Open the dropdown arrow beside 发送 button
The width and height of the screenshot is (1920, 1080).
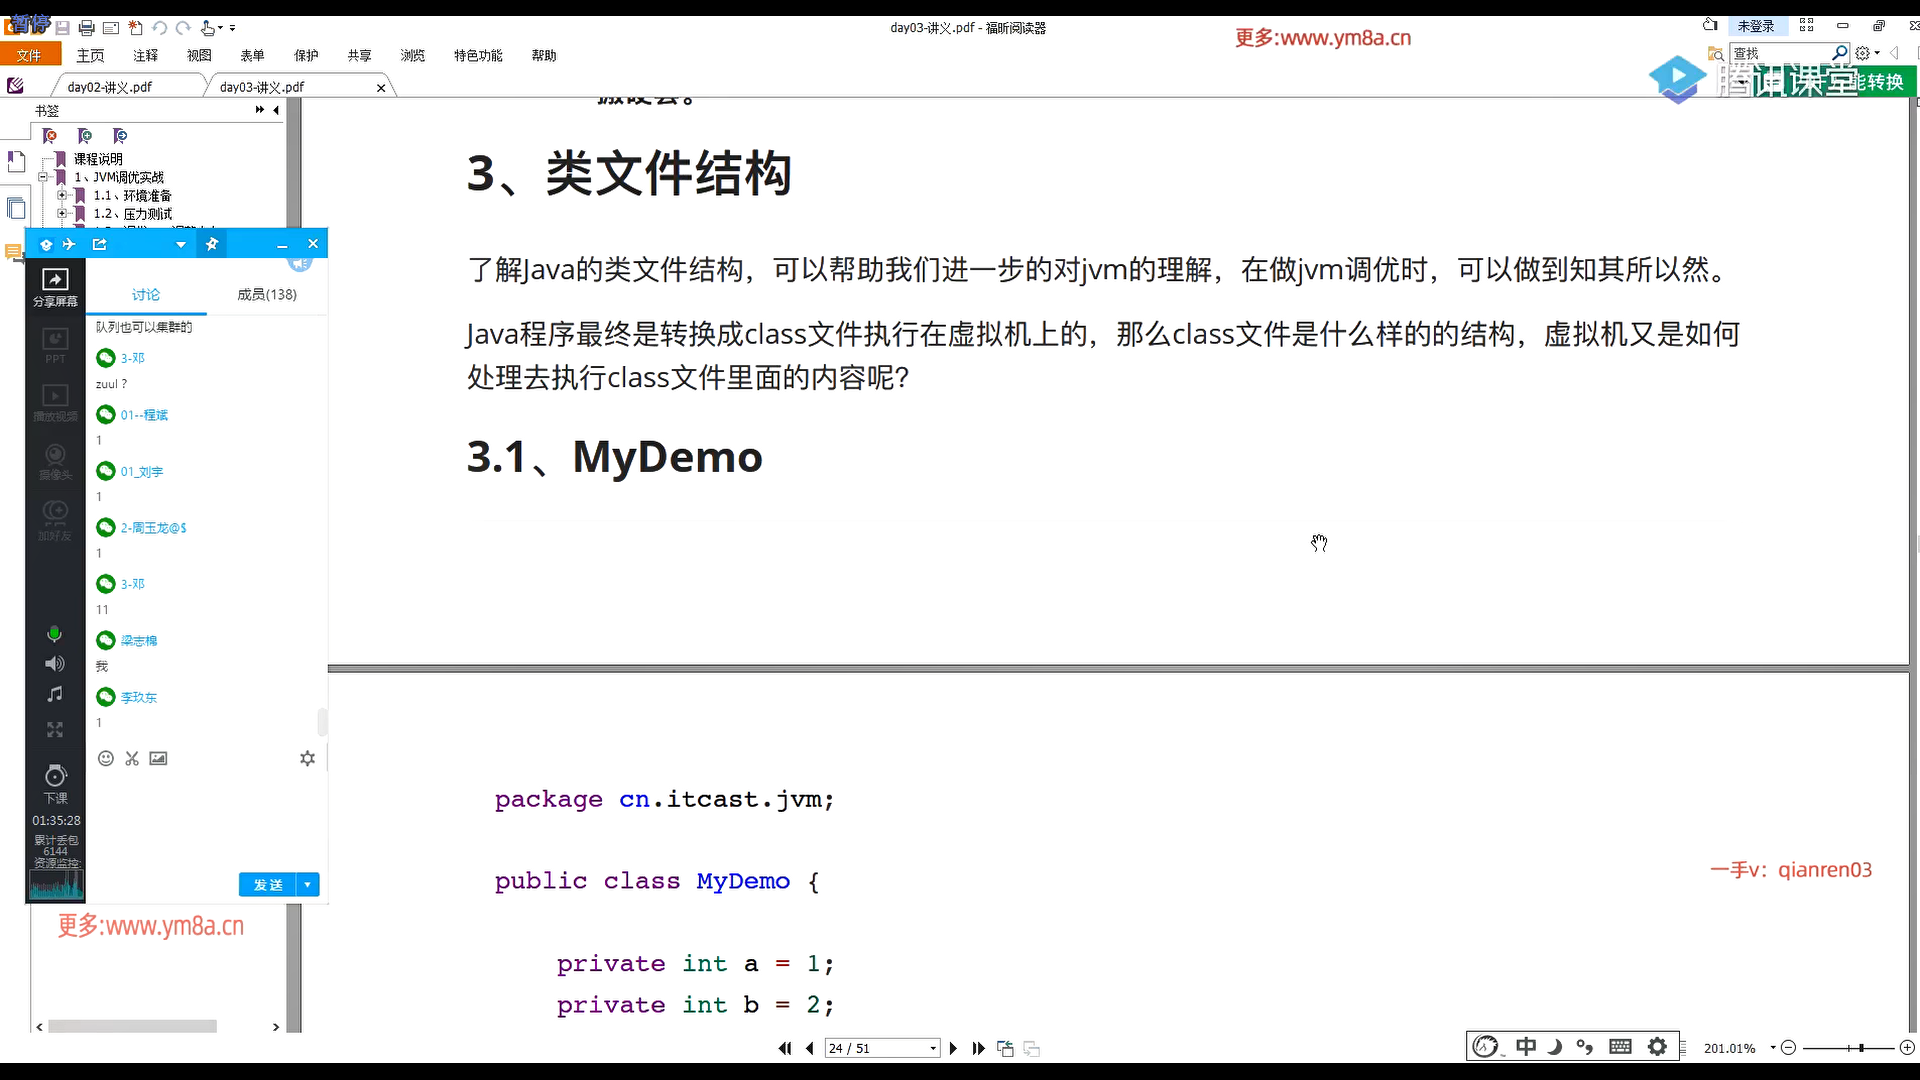click(308, 885)
